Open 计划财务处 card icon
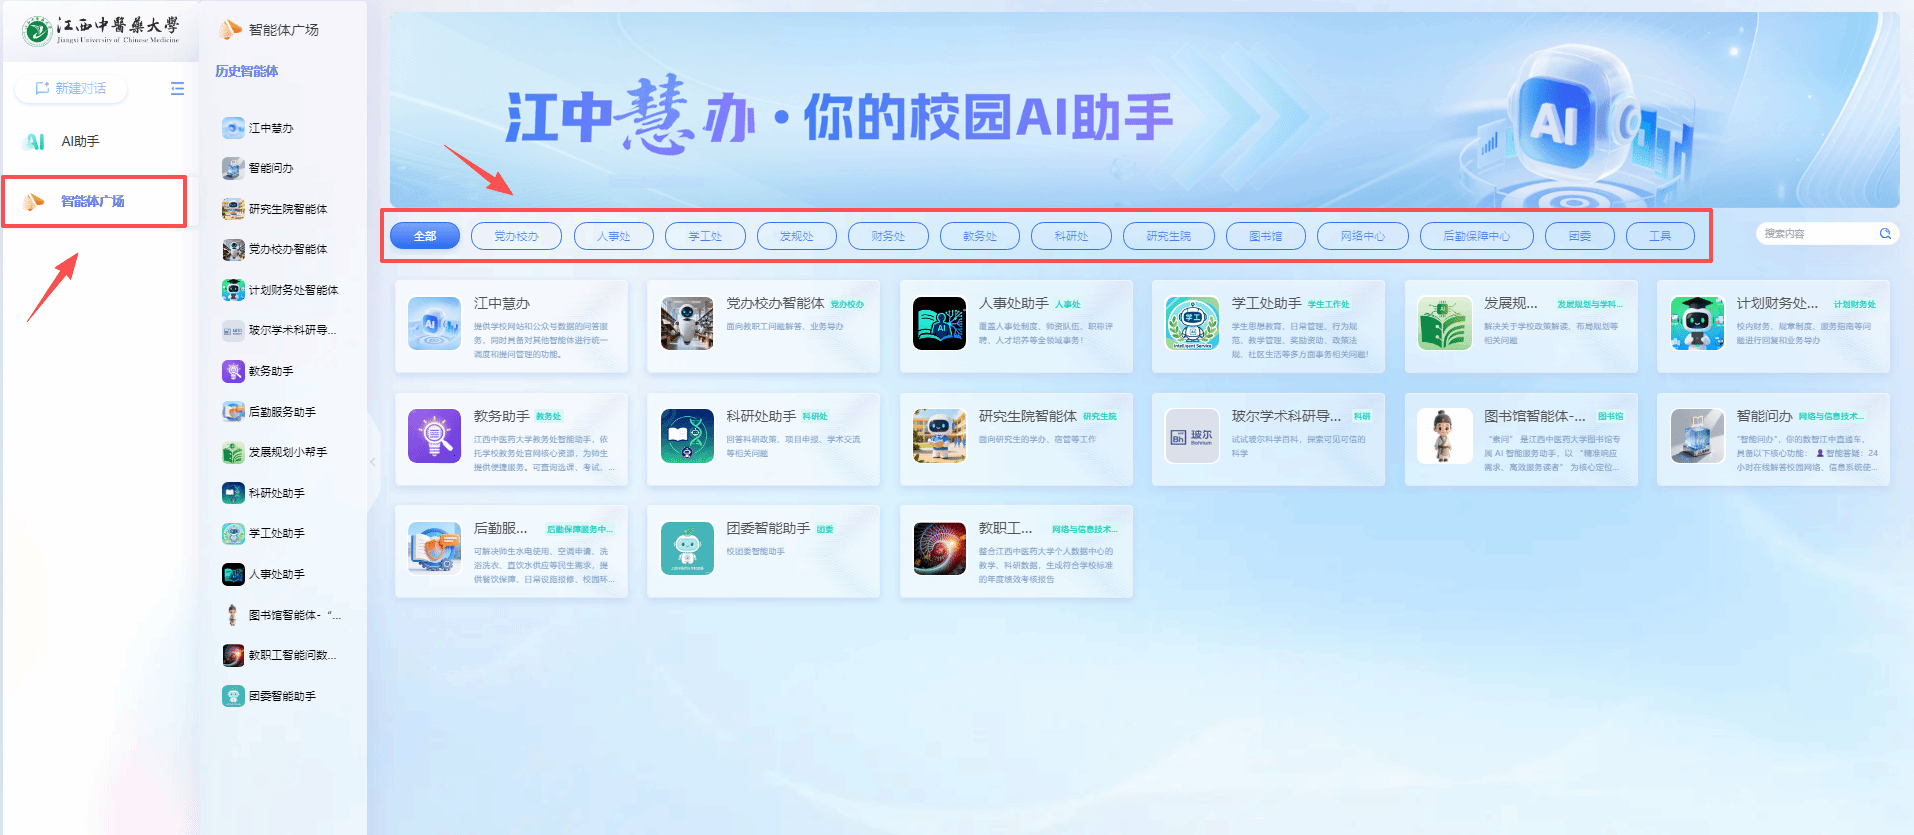1914x835 pixels. pos(1697,323)
